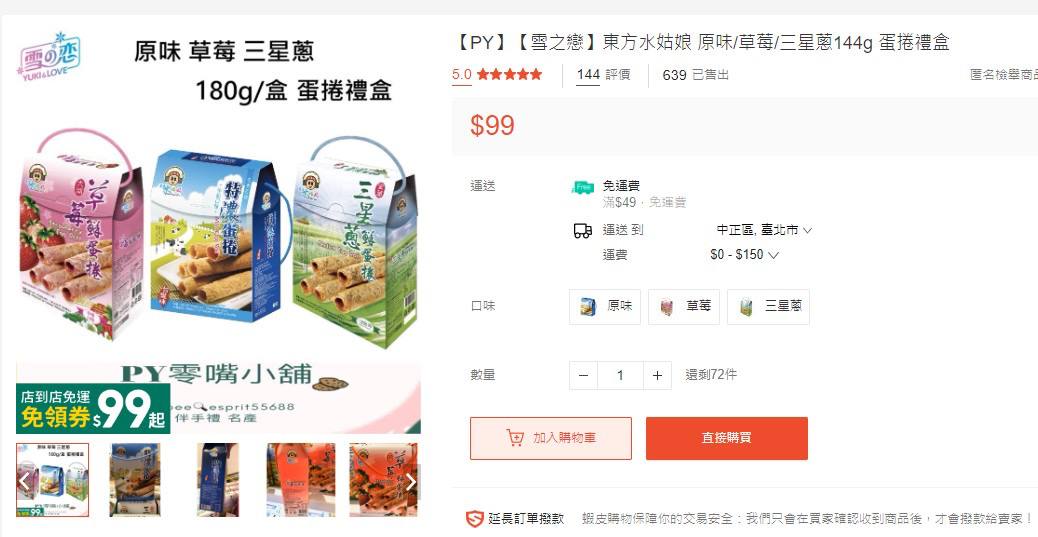Expand the $0 - $150 shipping fee dropdown
This screenshot has width=1038, height=537.
click(x=744, y=254)
